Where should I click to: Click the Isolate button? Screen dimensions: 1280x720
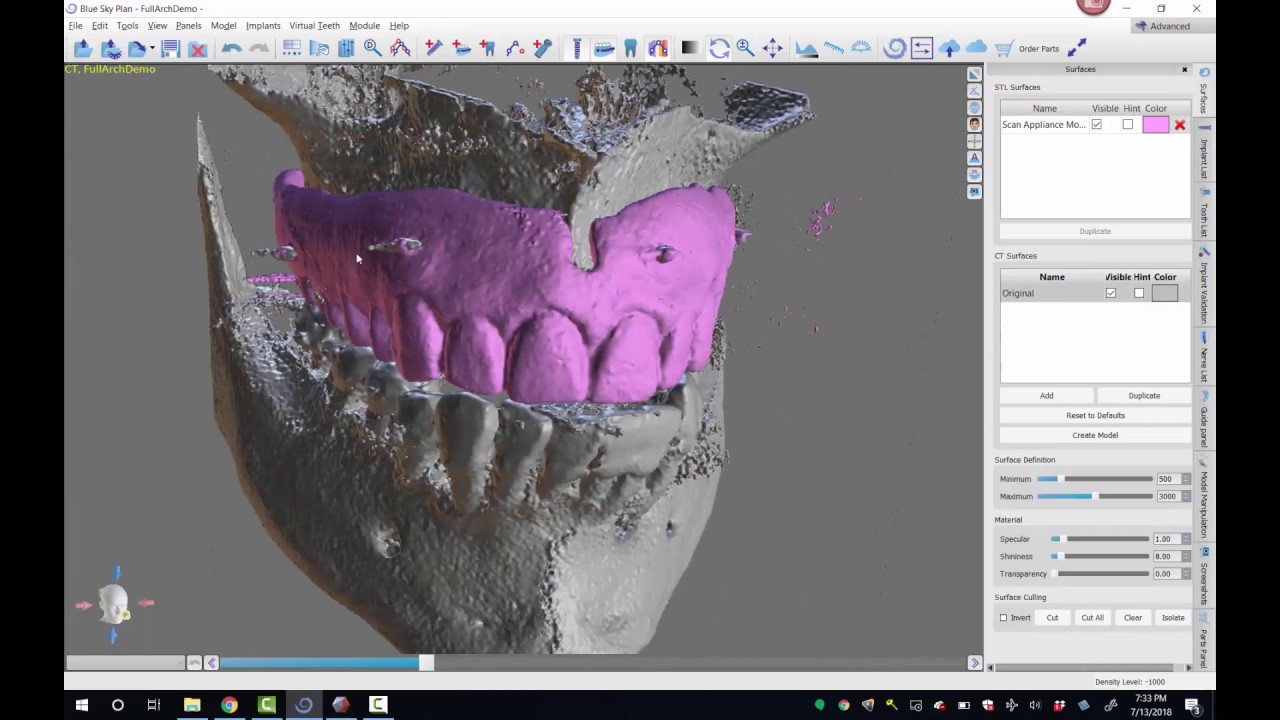(1173, 618)
